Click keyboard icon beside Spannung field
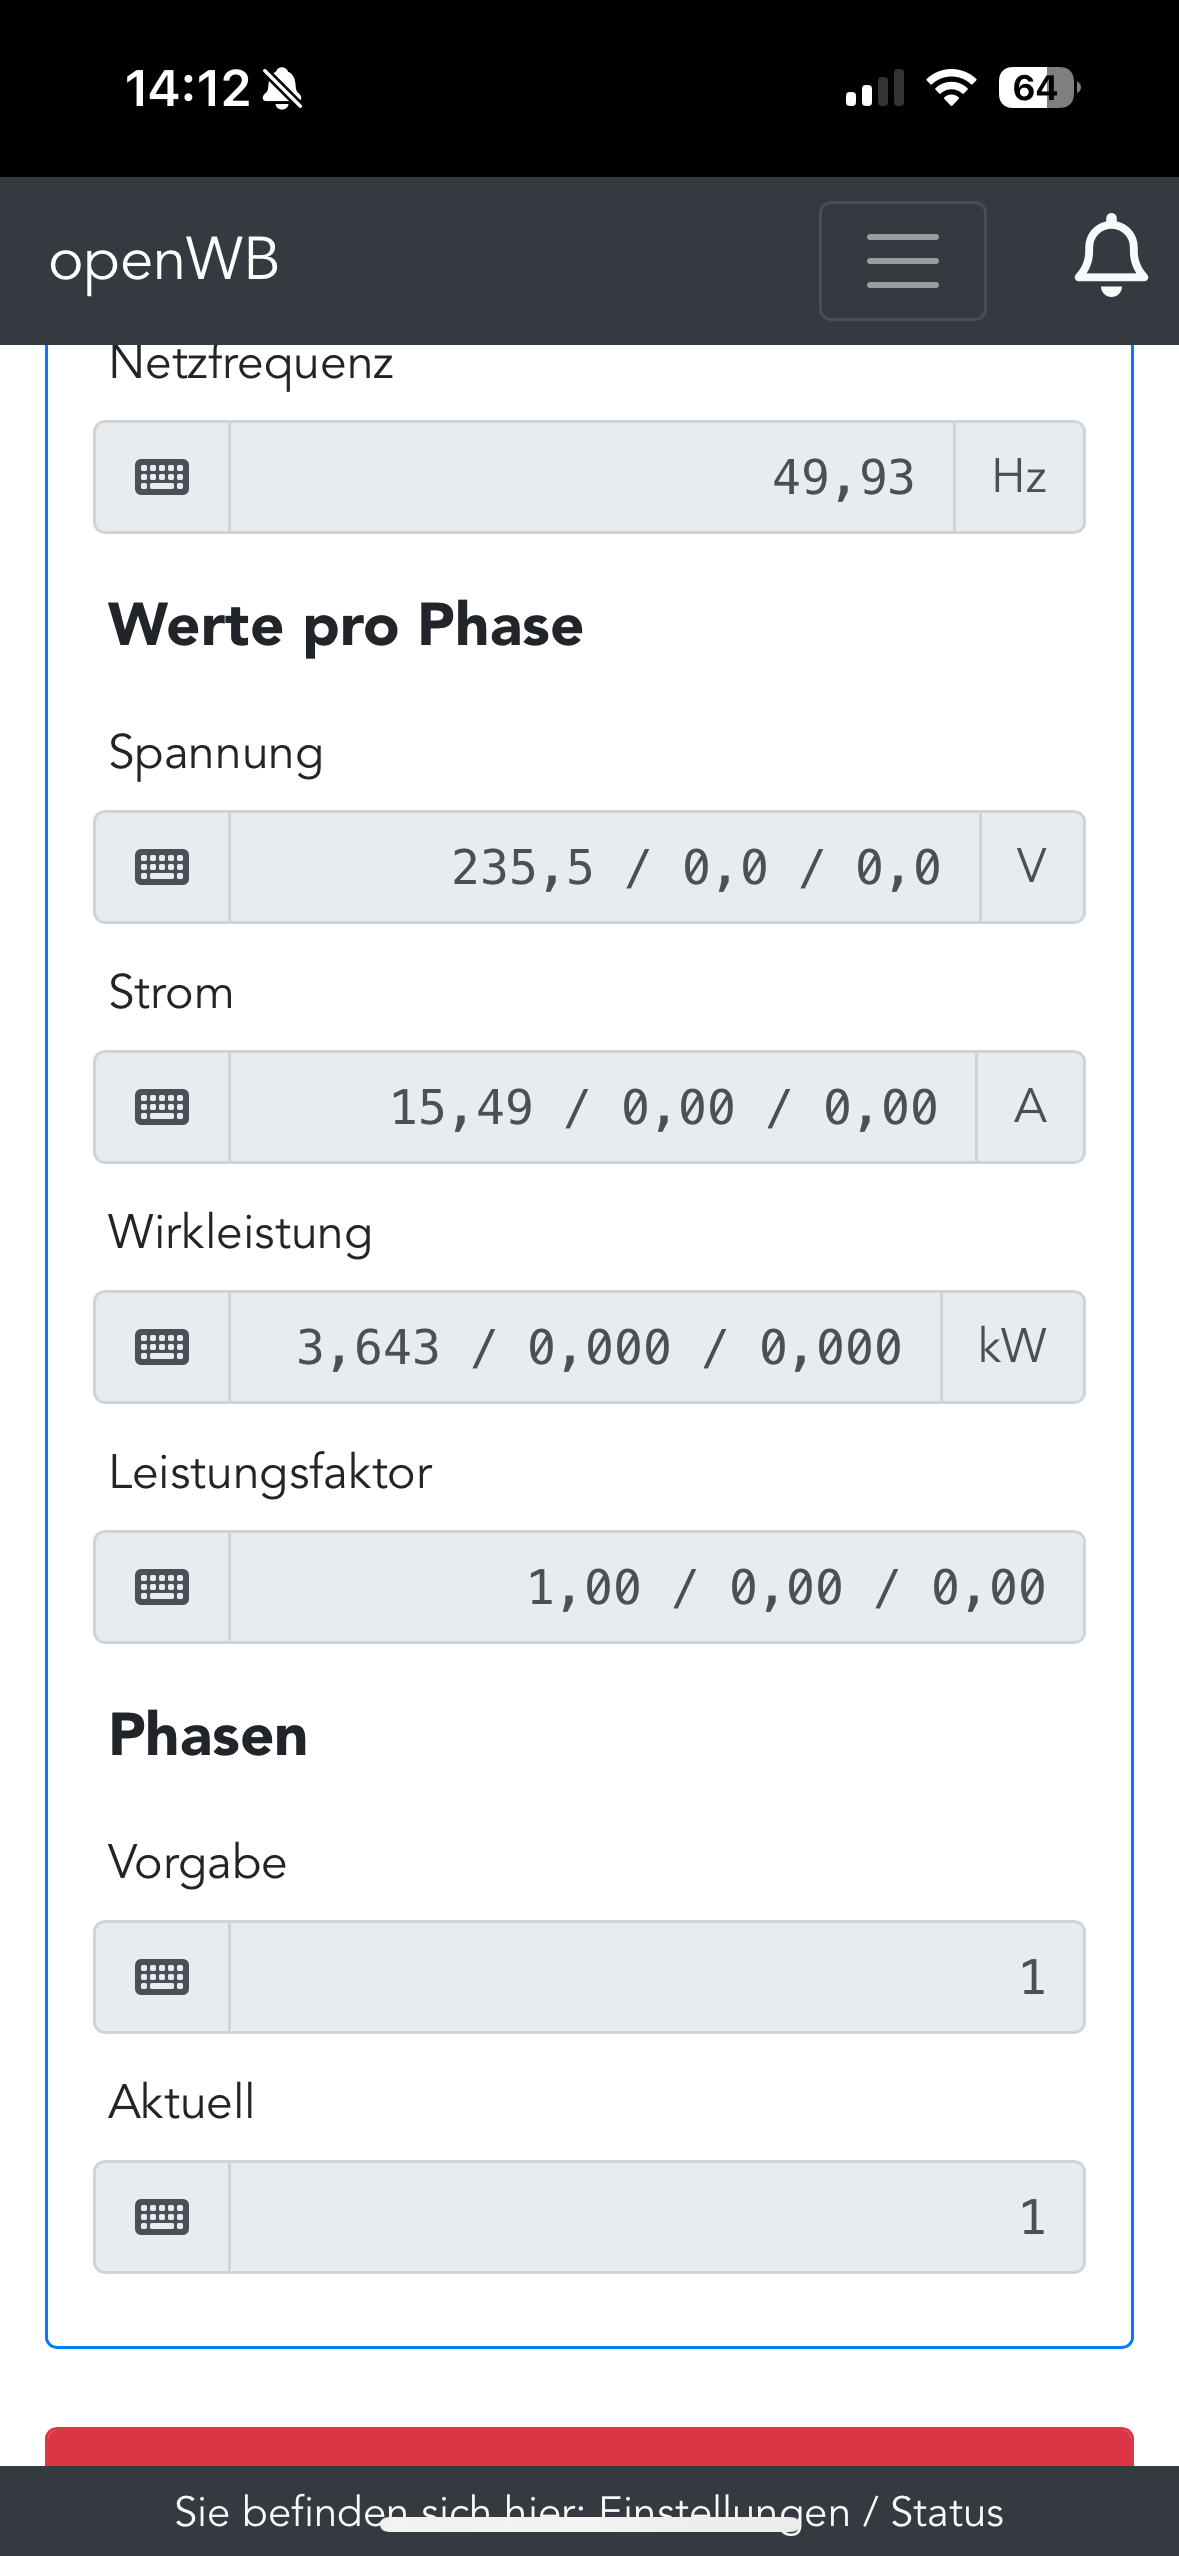Screen dimensions: 1179x2556 tap(162, 867)
